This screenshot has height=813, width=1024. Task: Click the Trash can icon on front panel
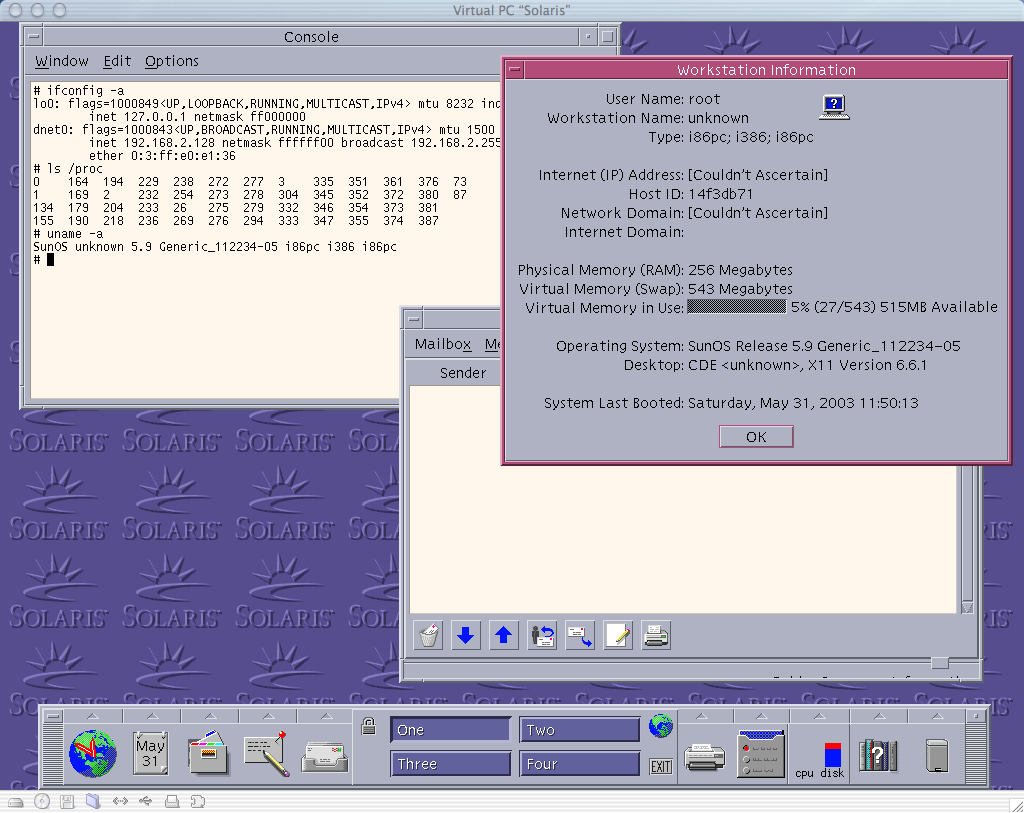tap(937, 756)
